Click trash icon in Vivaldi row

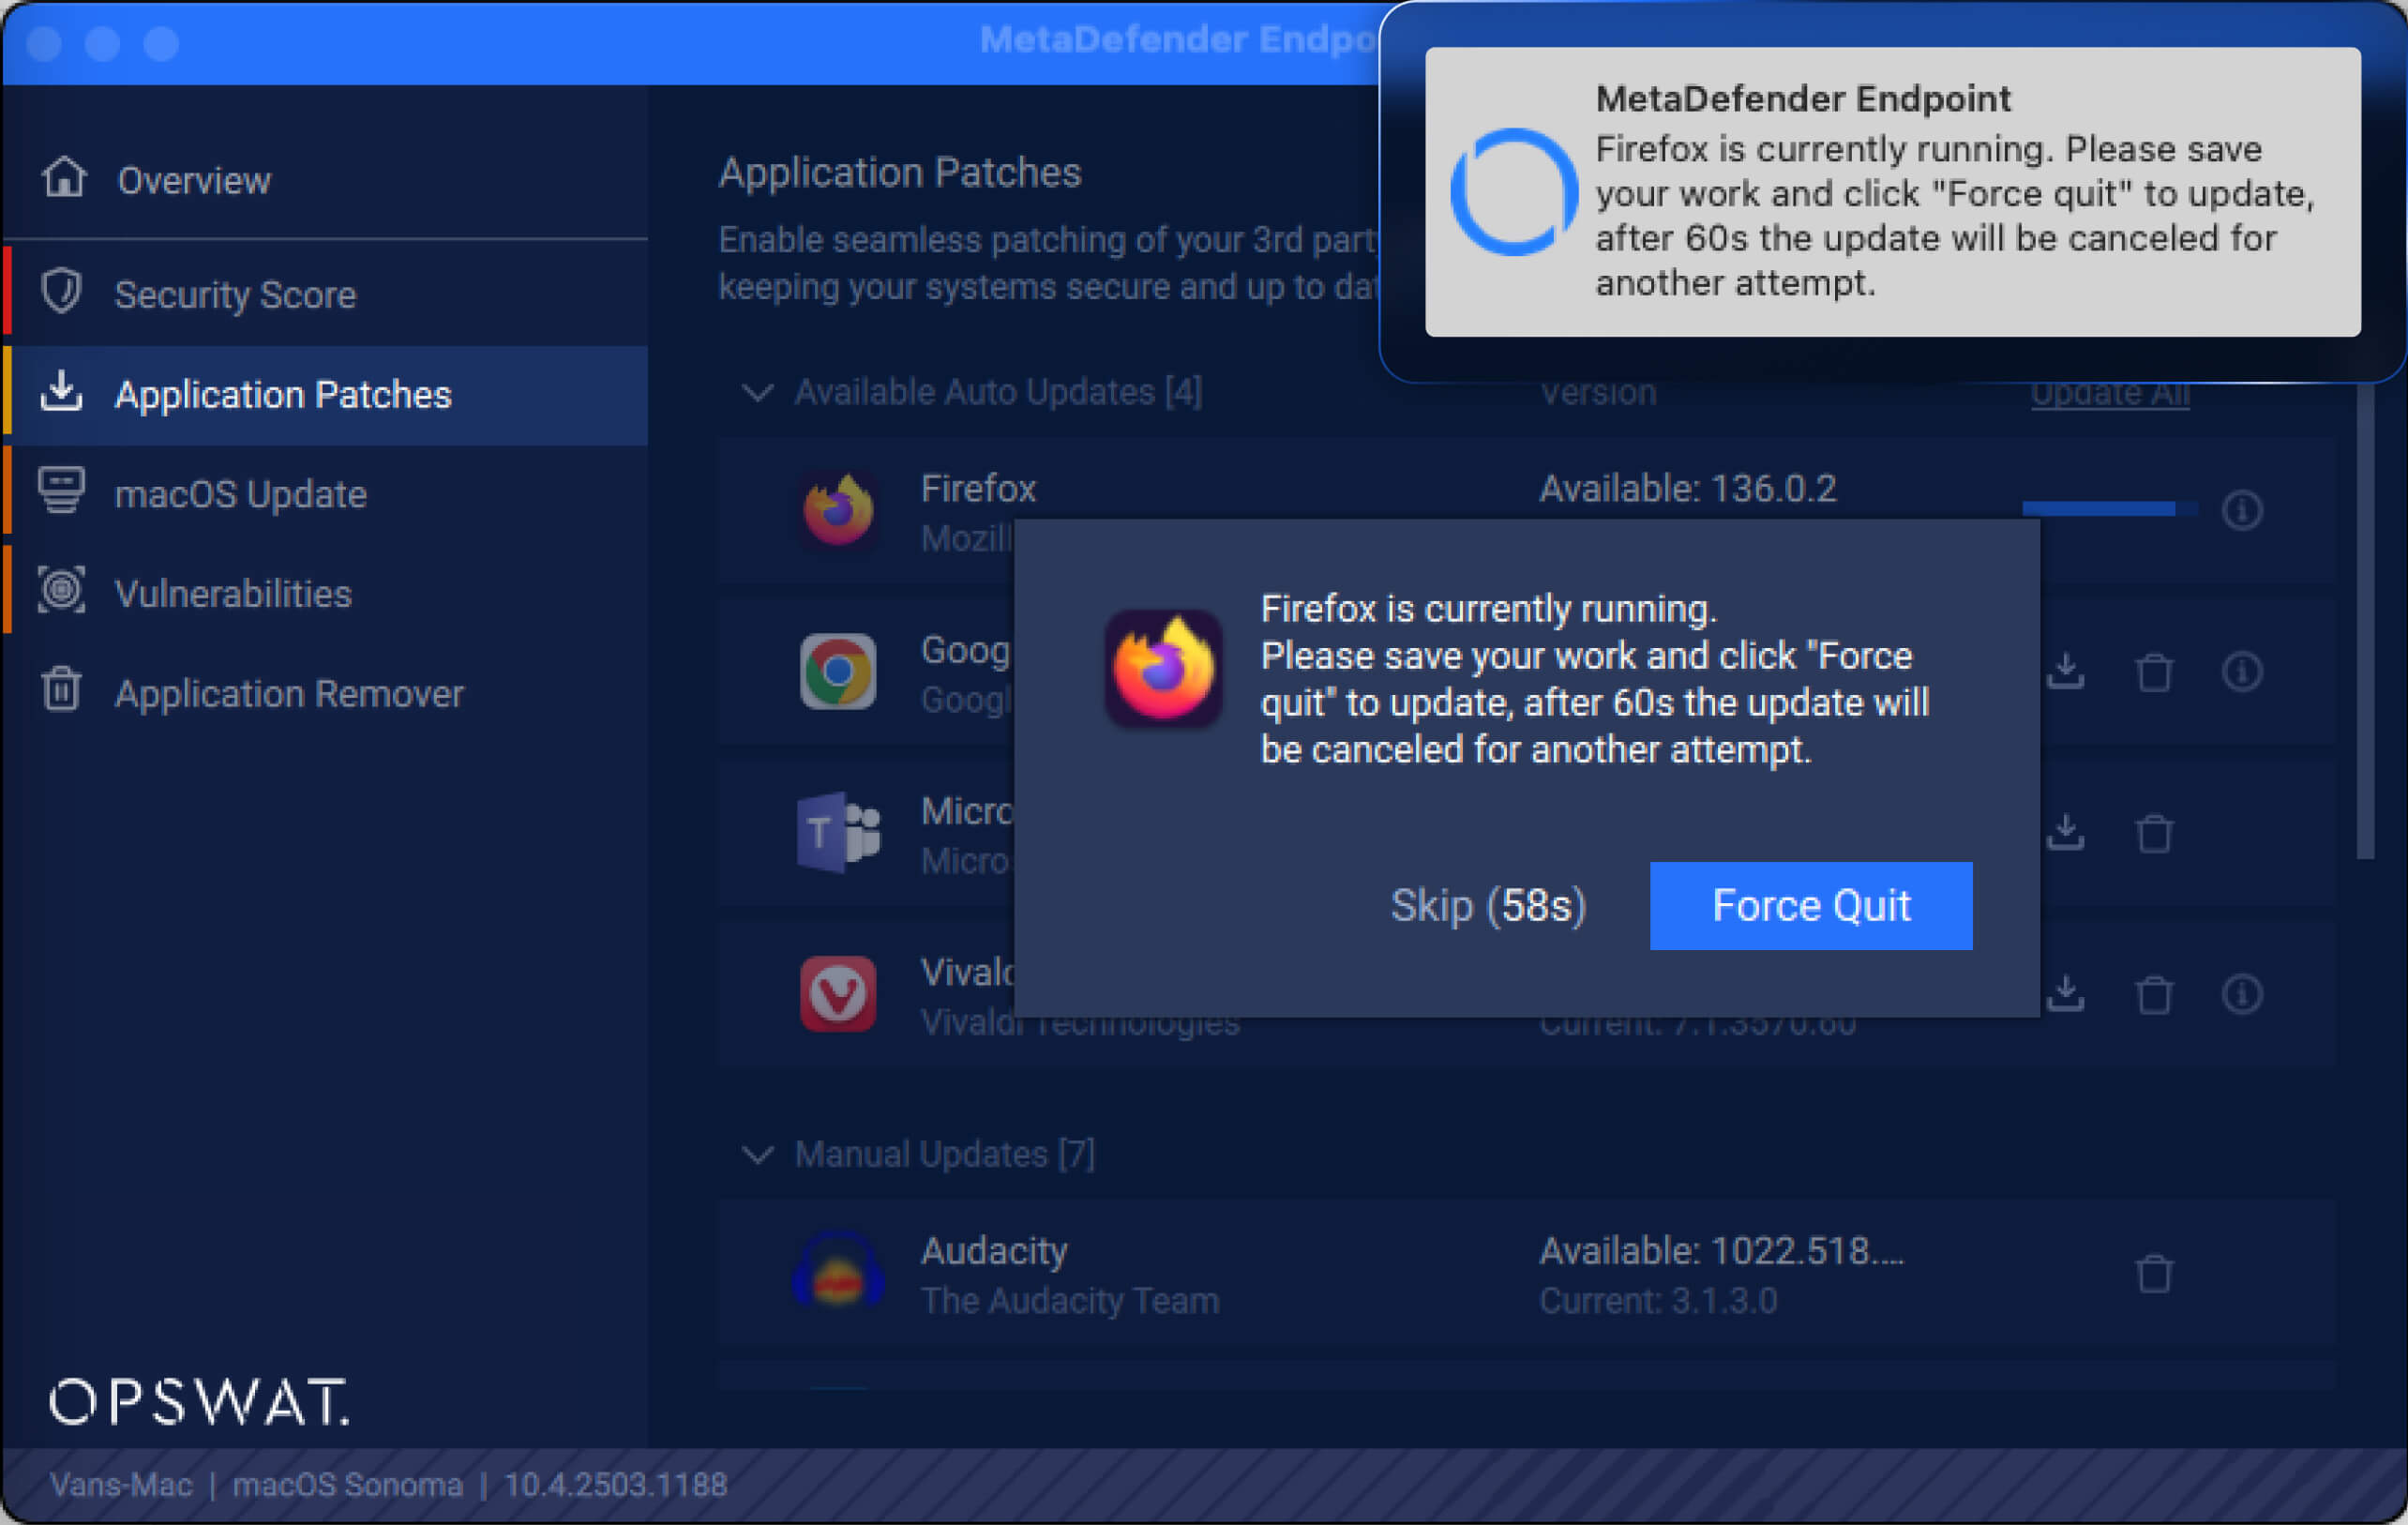point(2153,994)
